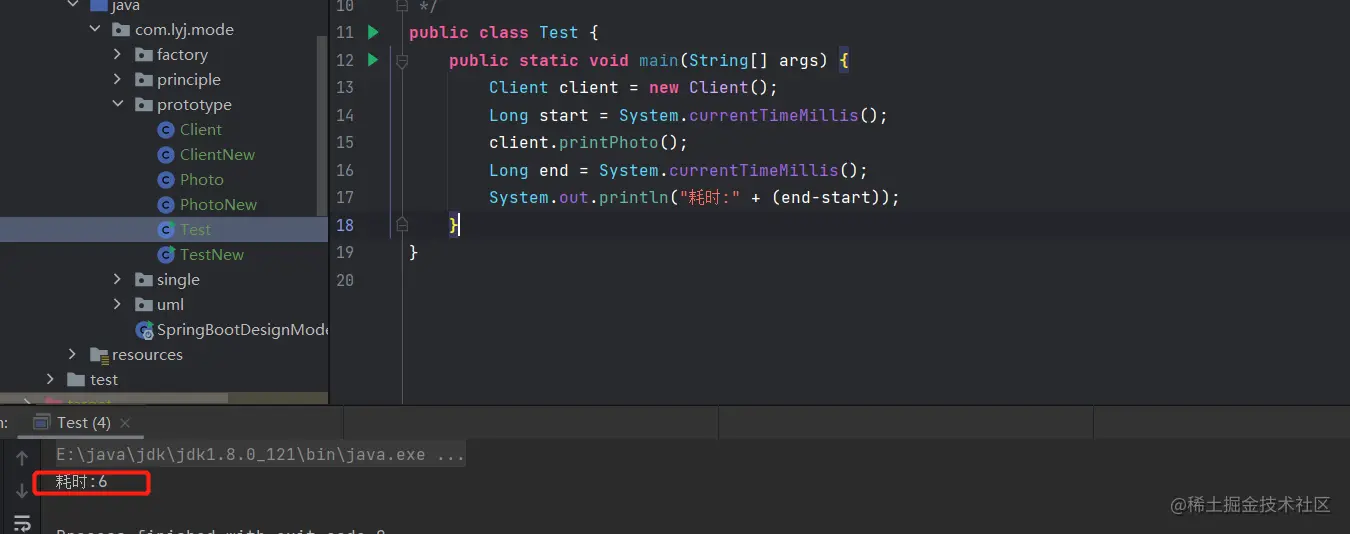Select the single package folder
This screenshot has height=534, width=1350.
coord(167,279)
